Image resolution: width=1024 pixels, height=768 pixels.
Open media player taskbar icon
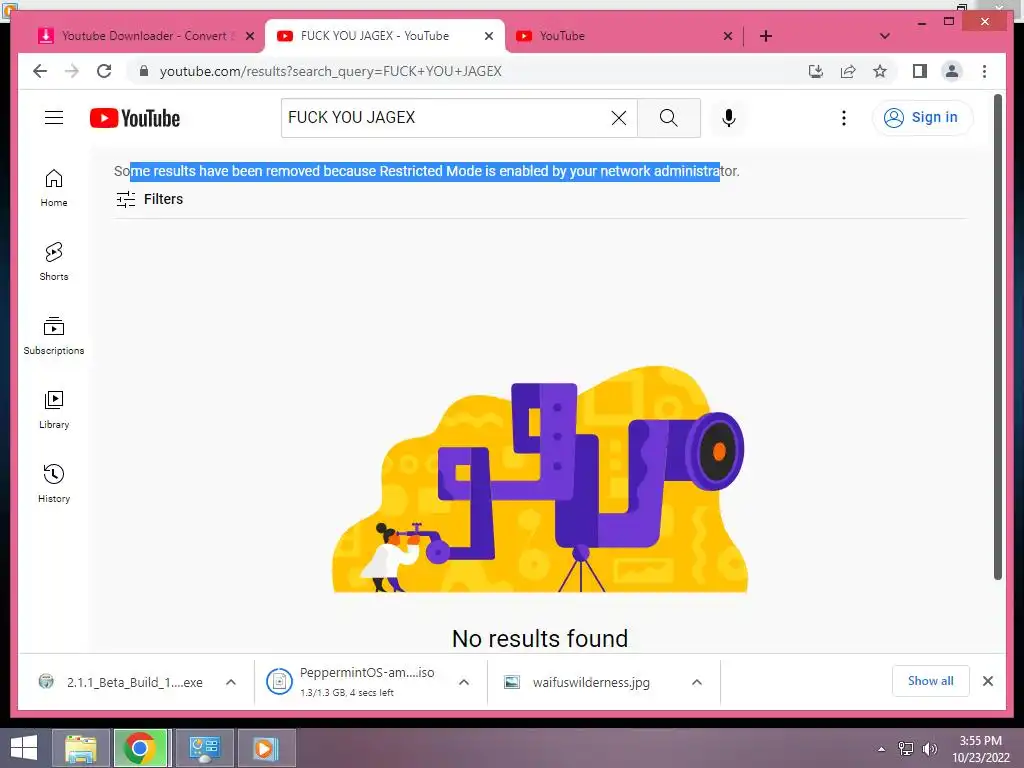(266, 748)
